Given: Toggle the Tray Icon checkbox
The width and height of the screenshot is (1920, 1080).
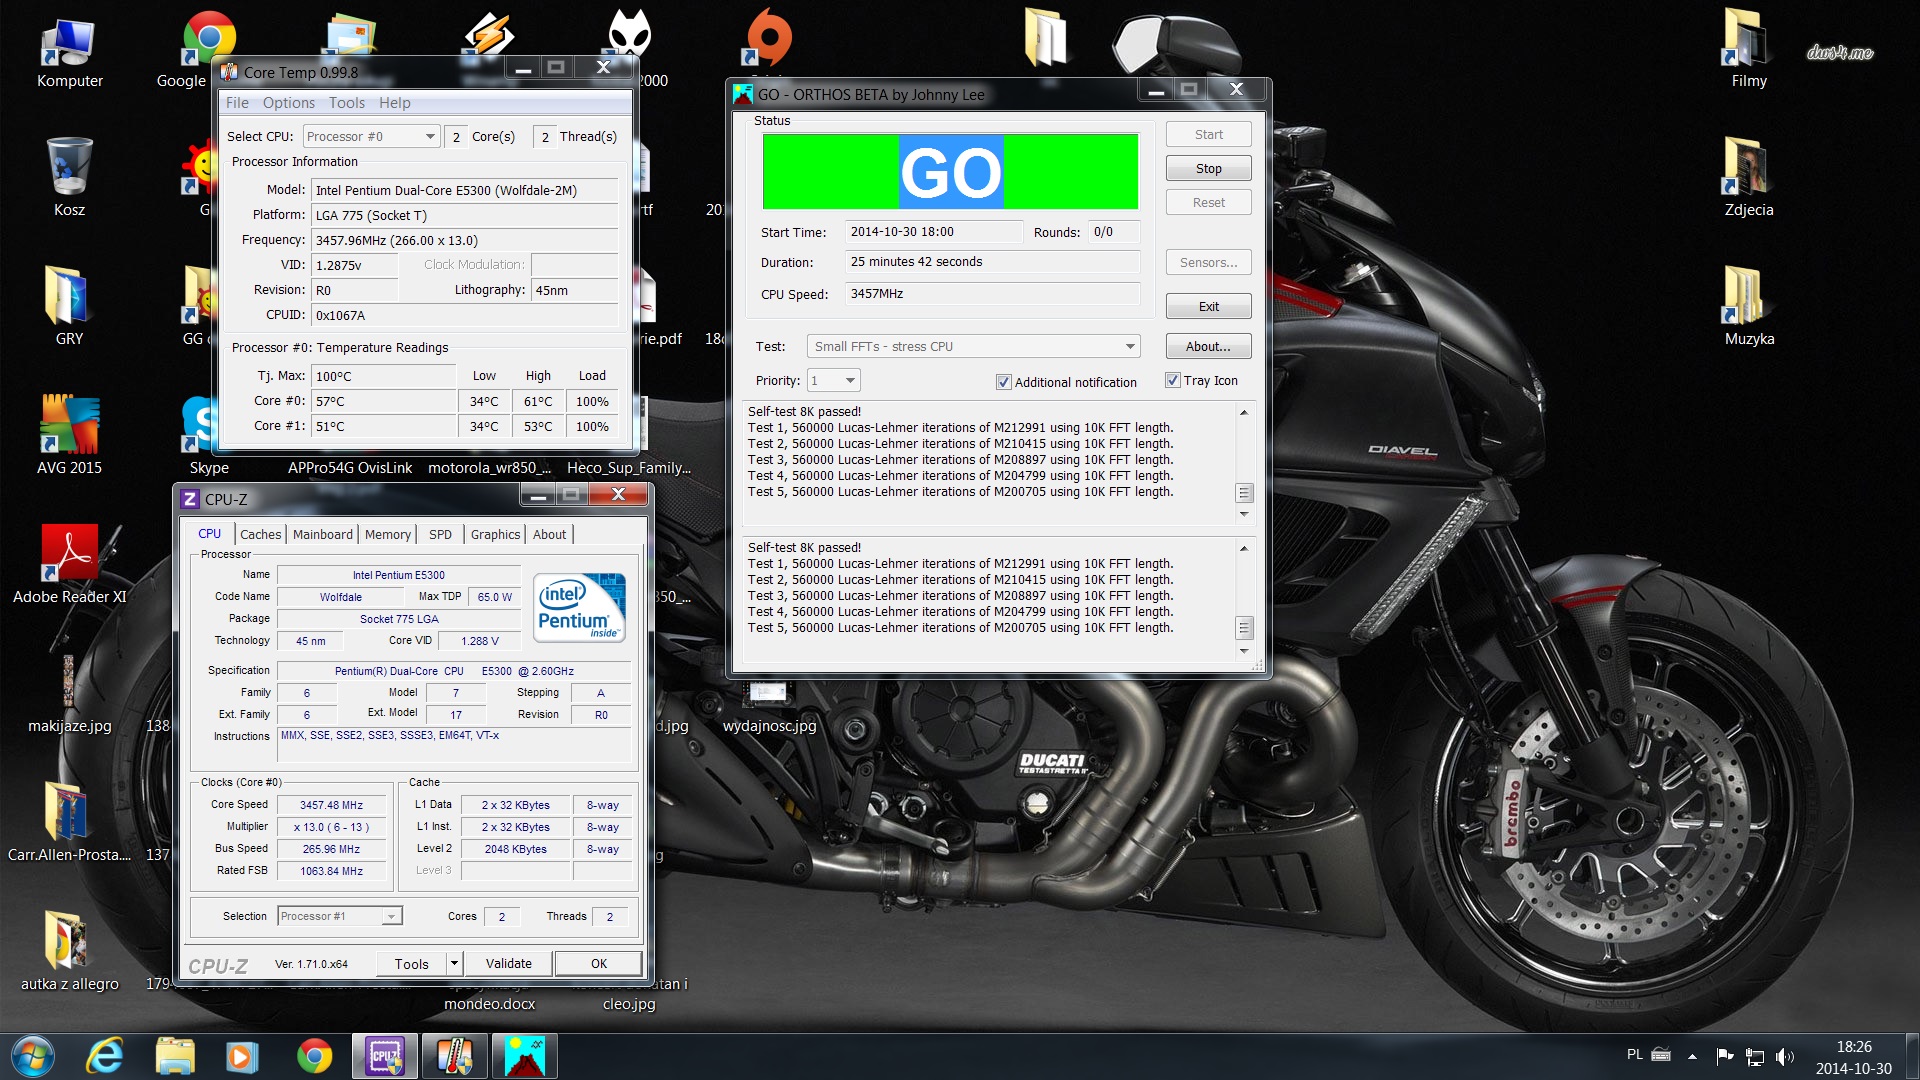Looking at the screenshot, I should (1172, 381).
